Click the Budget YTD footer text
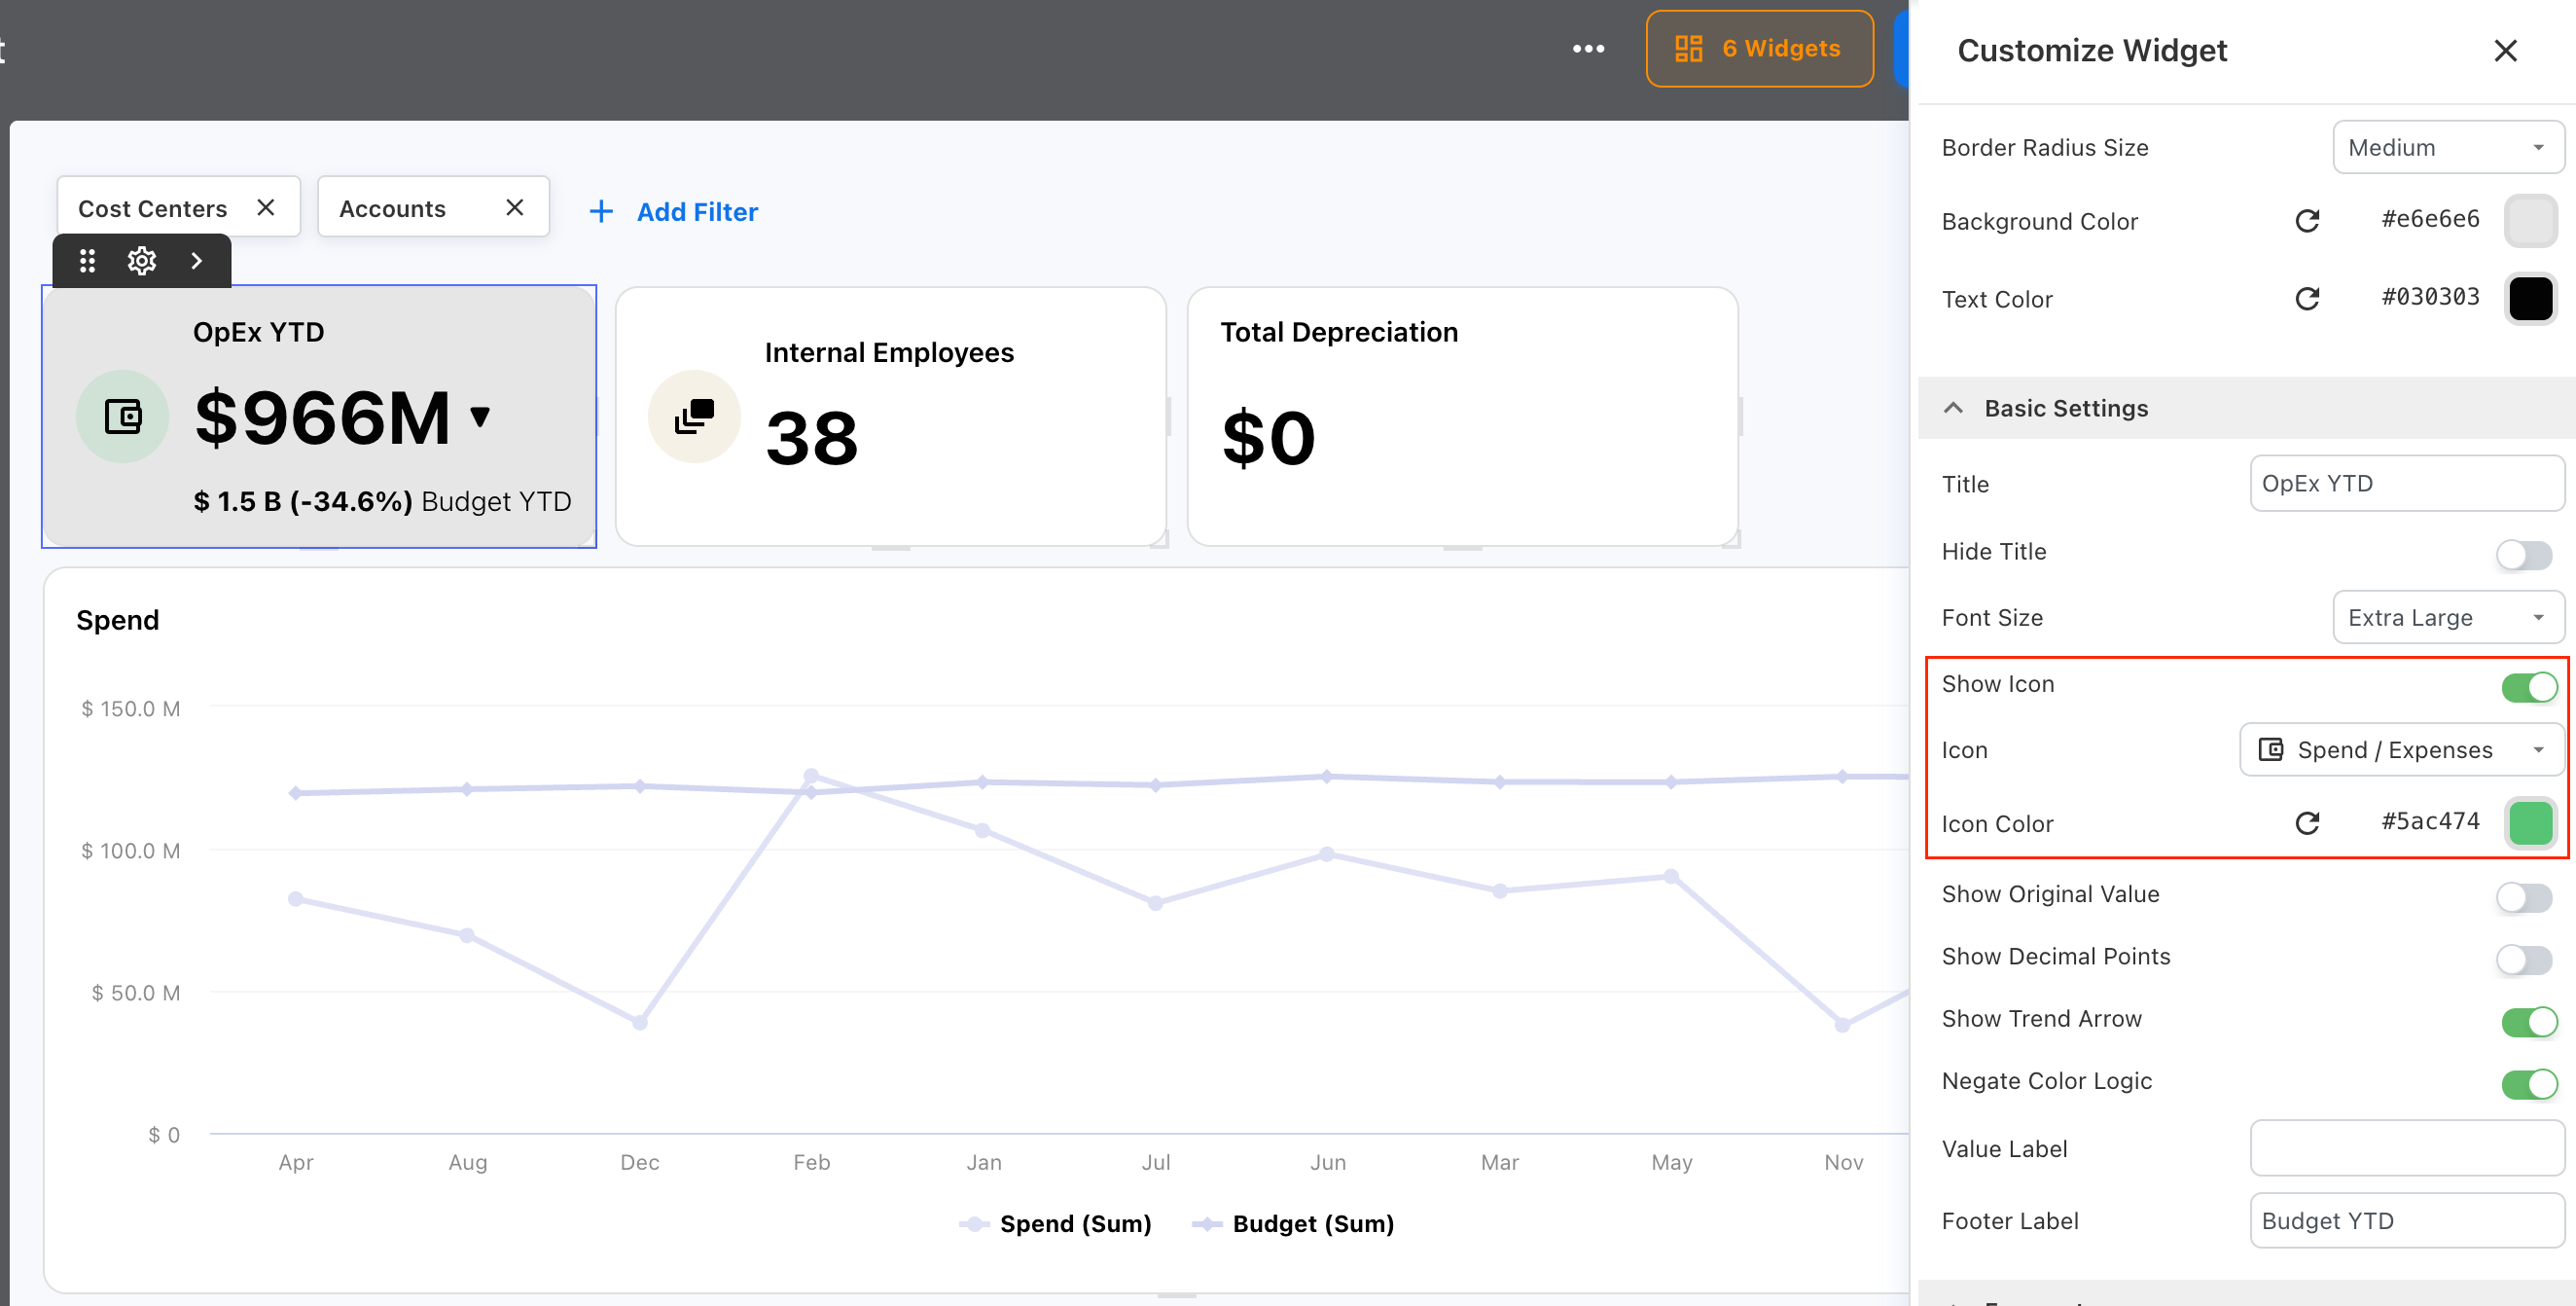This screenshot has width=2576, height=1306. [496, 501]
